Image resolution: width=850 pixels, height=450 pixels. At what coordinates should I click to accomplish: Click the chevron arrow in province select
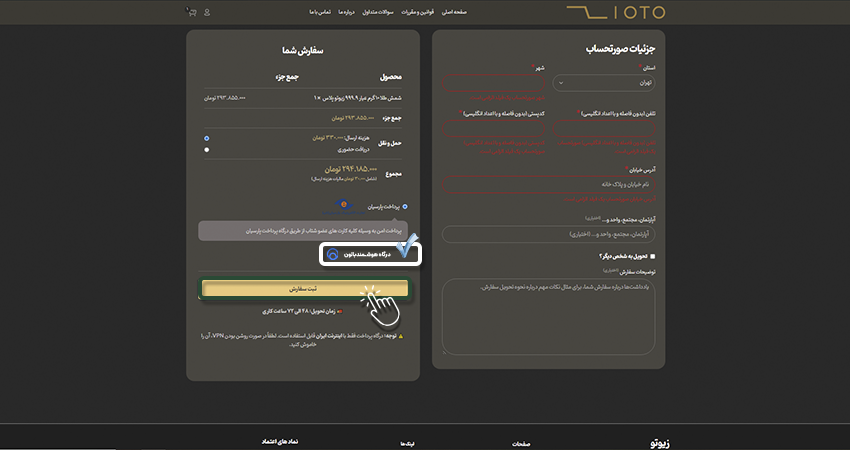(x=561, y=83)
